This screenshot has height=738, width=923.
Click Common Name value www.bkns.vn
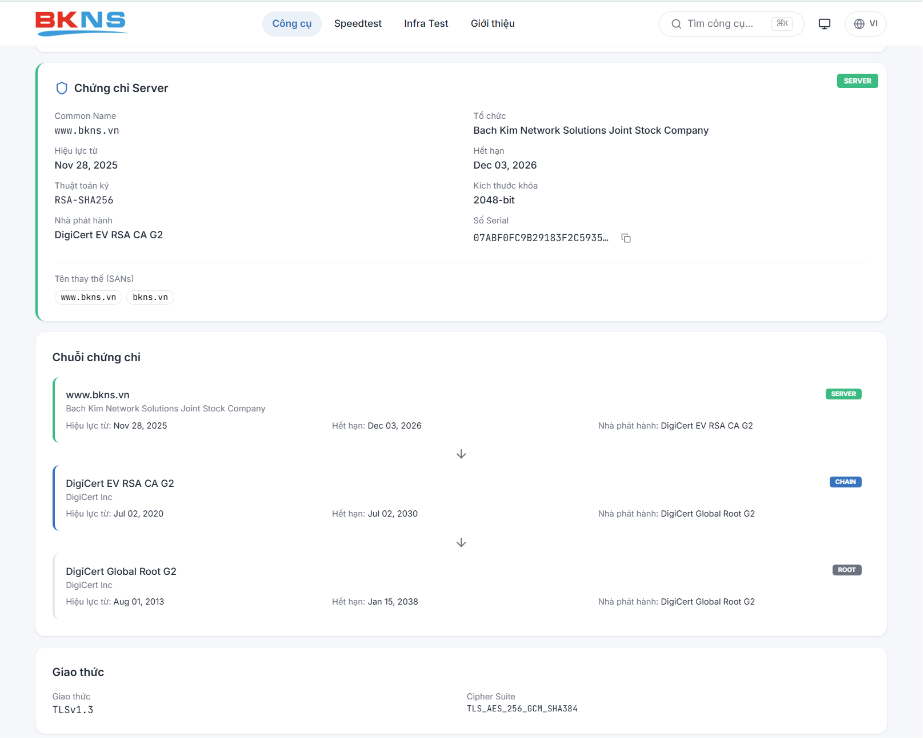click(x=87, y=131)
